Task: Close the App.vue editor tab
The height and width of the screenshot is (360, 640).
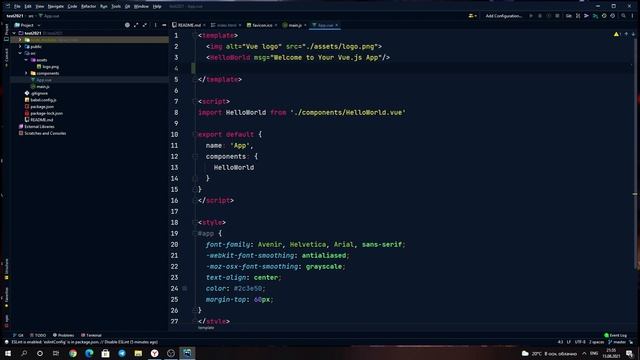Action: tap(337, 25)
